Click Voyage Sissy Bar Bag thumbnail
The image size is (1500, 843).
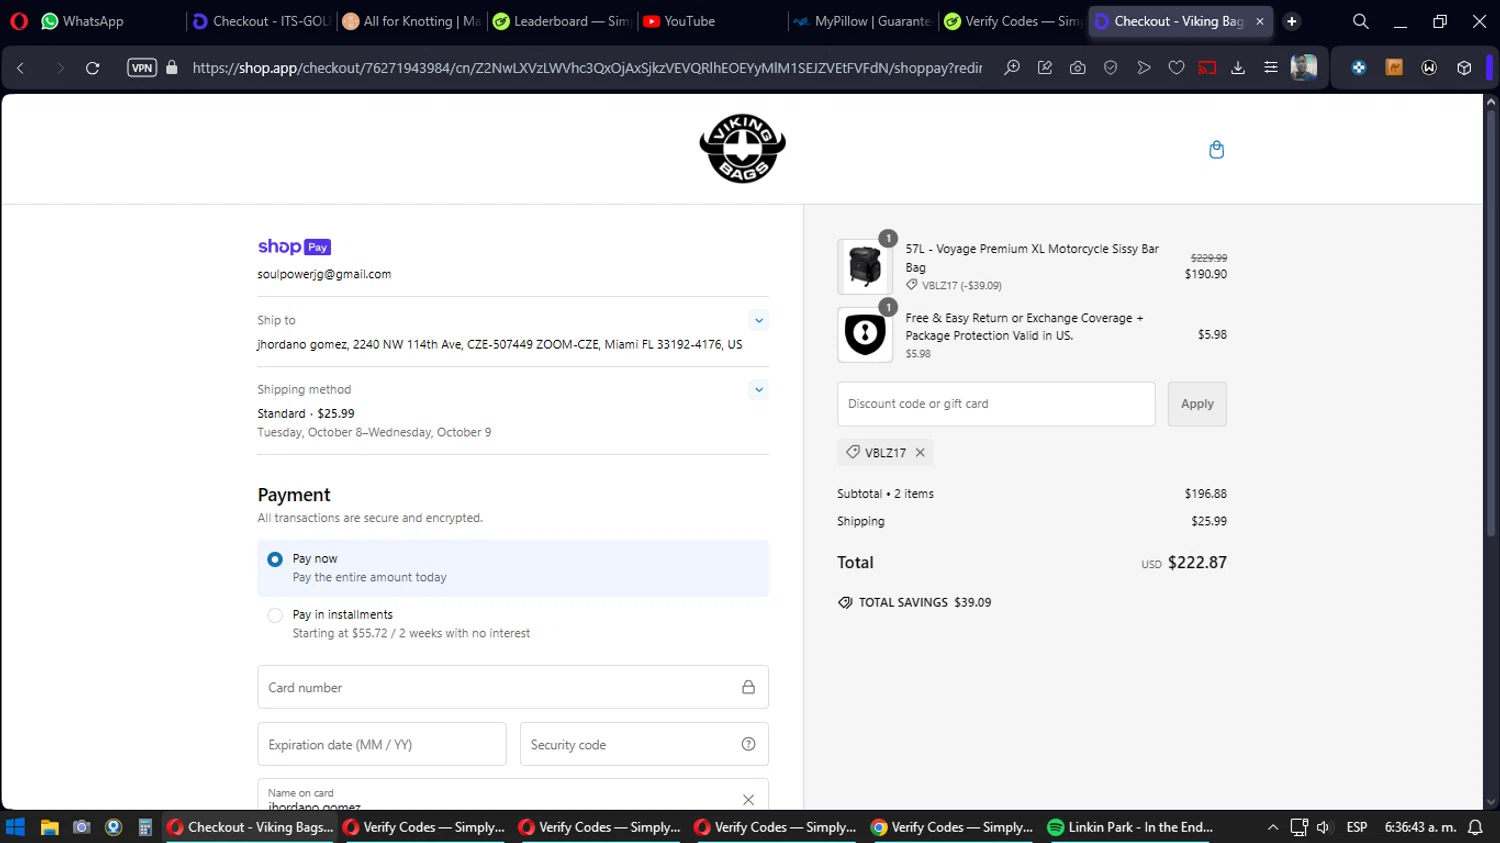point(864,267)
